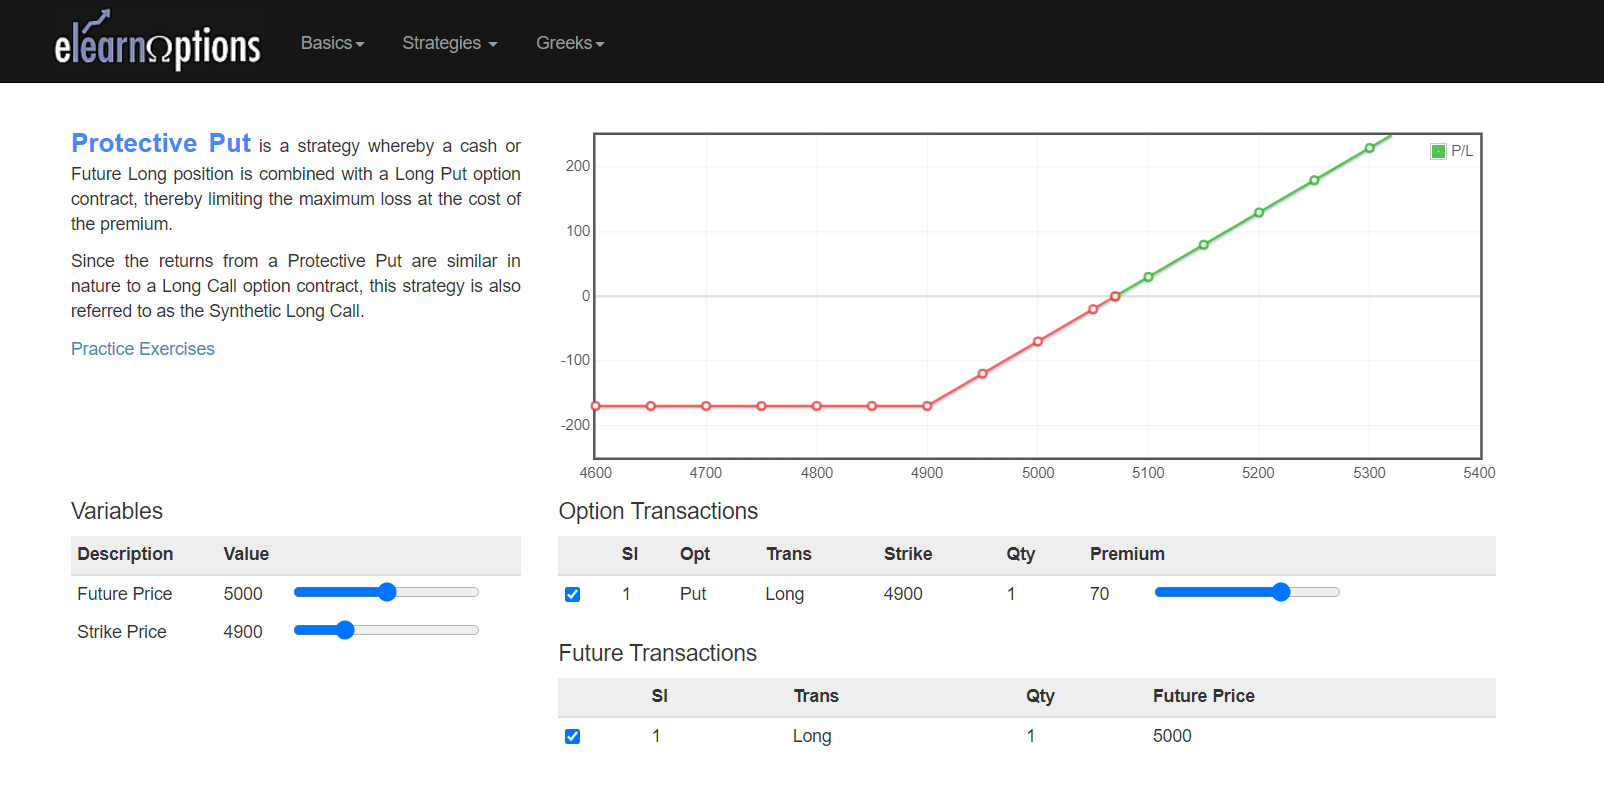The width and height of the screenshot is (1604, 795).
Task: Click the green data point at 5200
Action: click(1258, 213)
